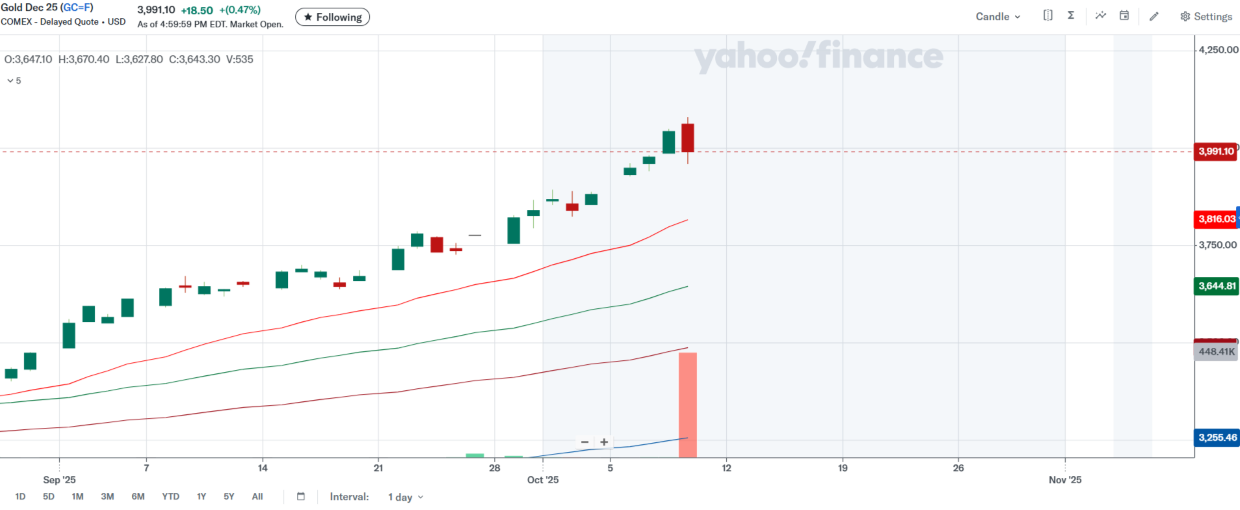Viewport: 1240px width, 510px height.
Task: Select the pencil drawing tool
Action: [x=1154, y=16]
